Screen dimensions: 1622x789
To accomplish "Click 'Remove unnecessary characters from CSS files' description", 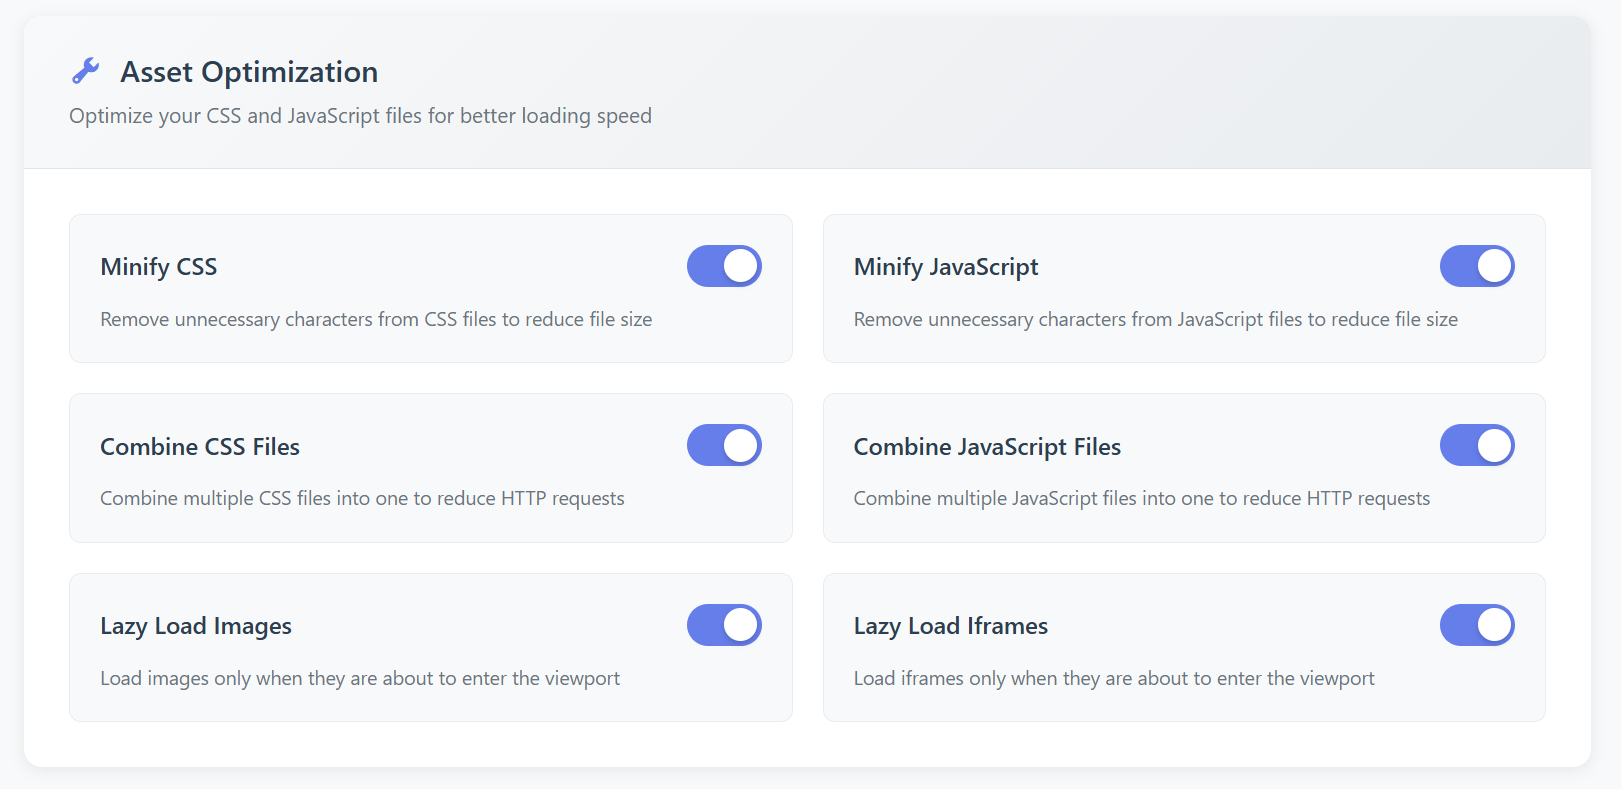I will (376, 319).
